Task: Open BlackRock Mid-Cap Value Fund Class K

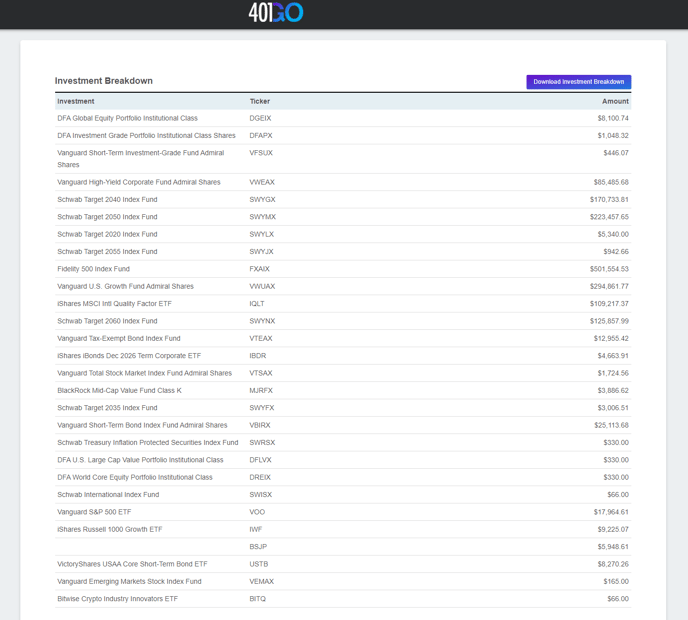Action: (x=119, y=391)
